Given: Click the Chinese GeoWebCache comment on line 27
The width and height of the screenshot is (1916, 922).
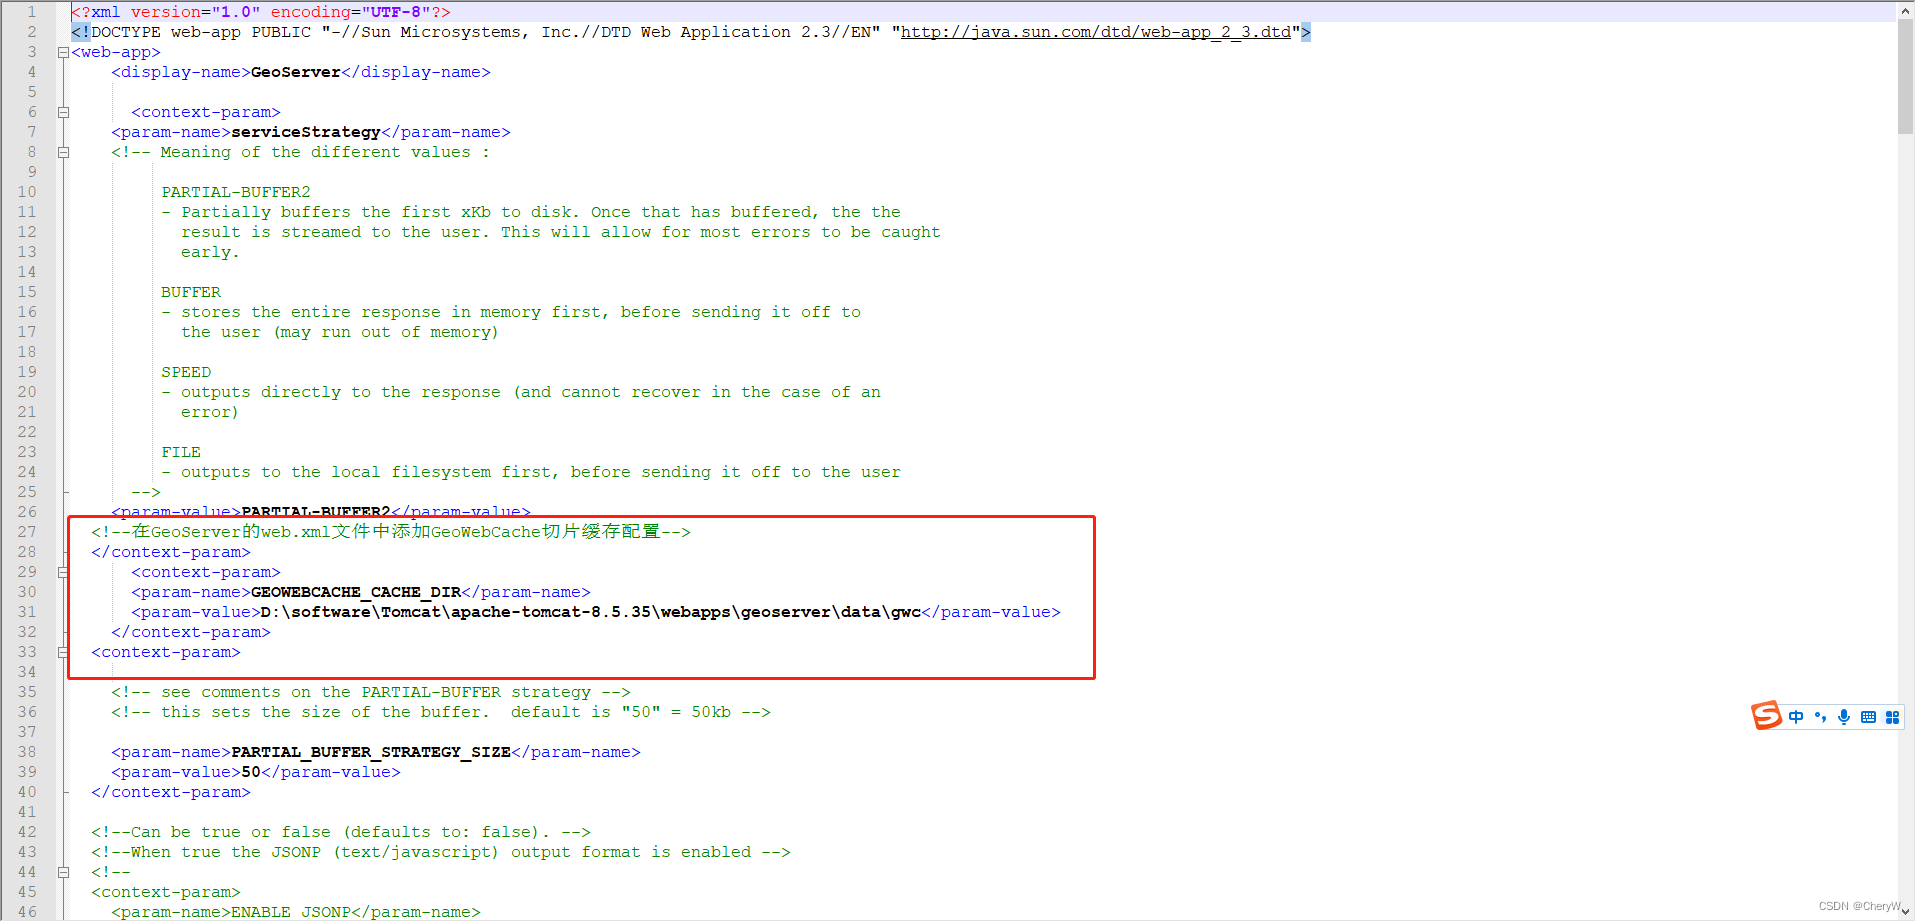Looking at the screenshot, I should click(391, 532).
